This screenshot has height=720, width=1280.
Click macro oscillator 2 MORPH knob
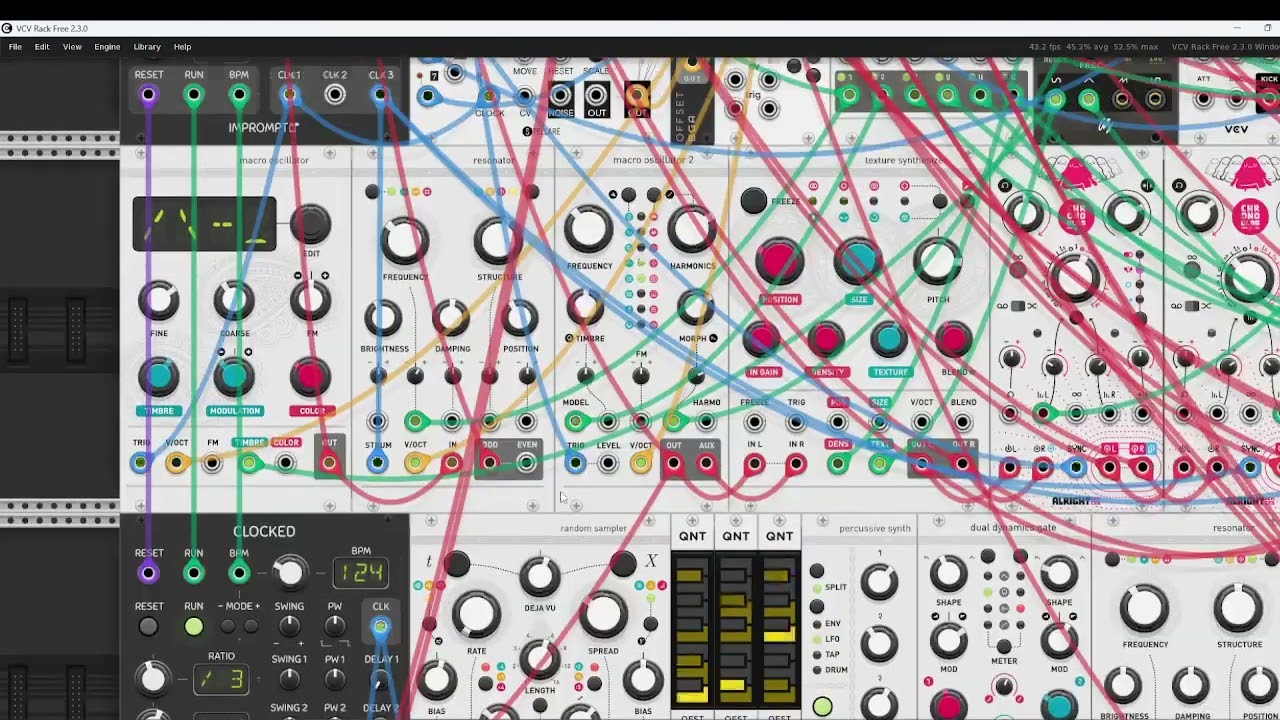click(x=694, y=308)
